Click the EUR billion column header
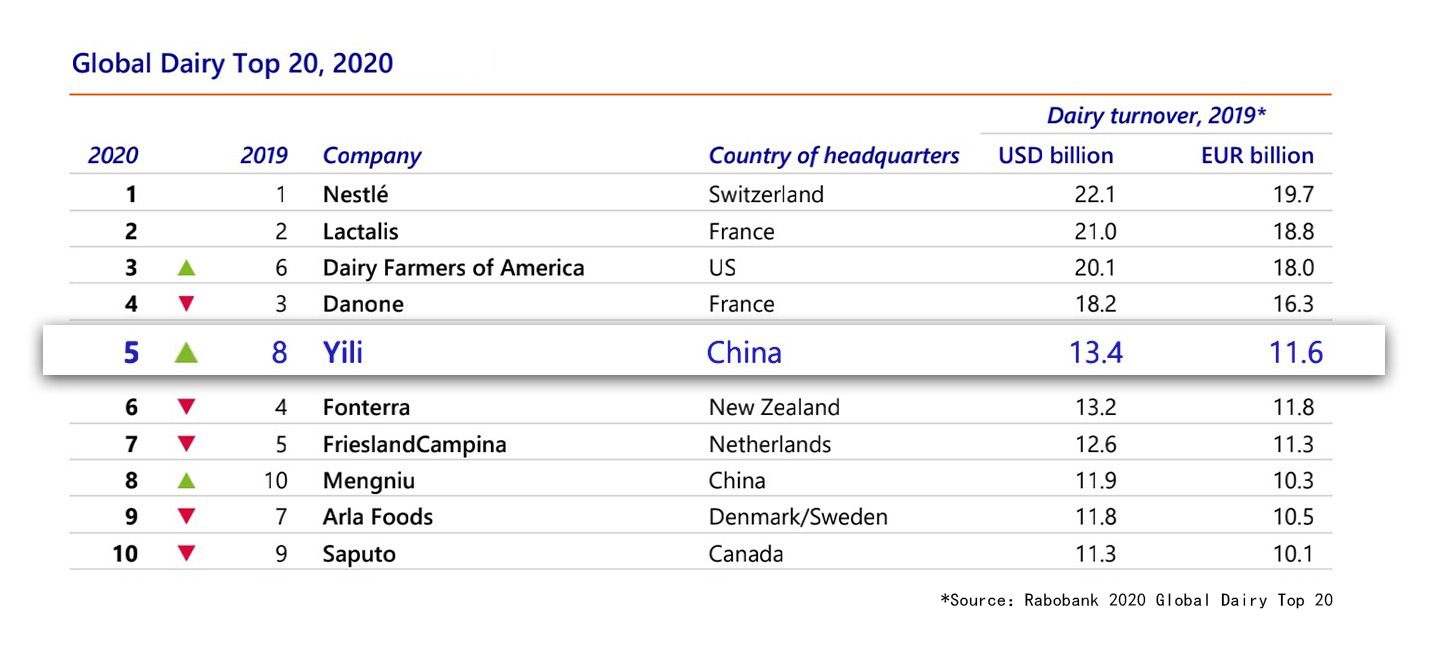The height and width of the screenshot is (647, 1430). 1257,156
